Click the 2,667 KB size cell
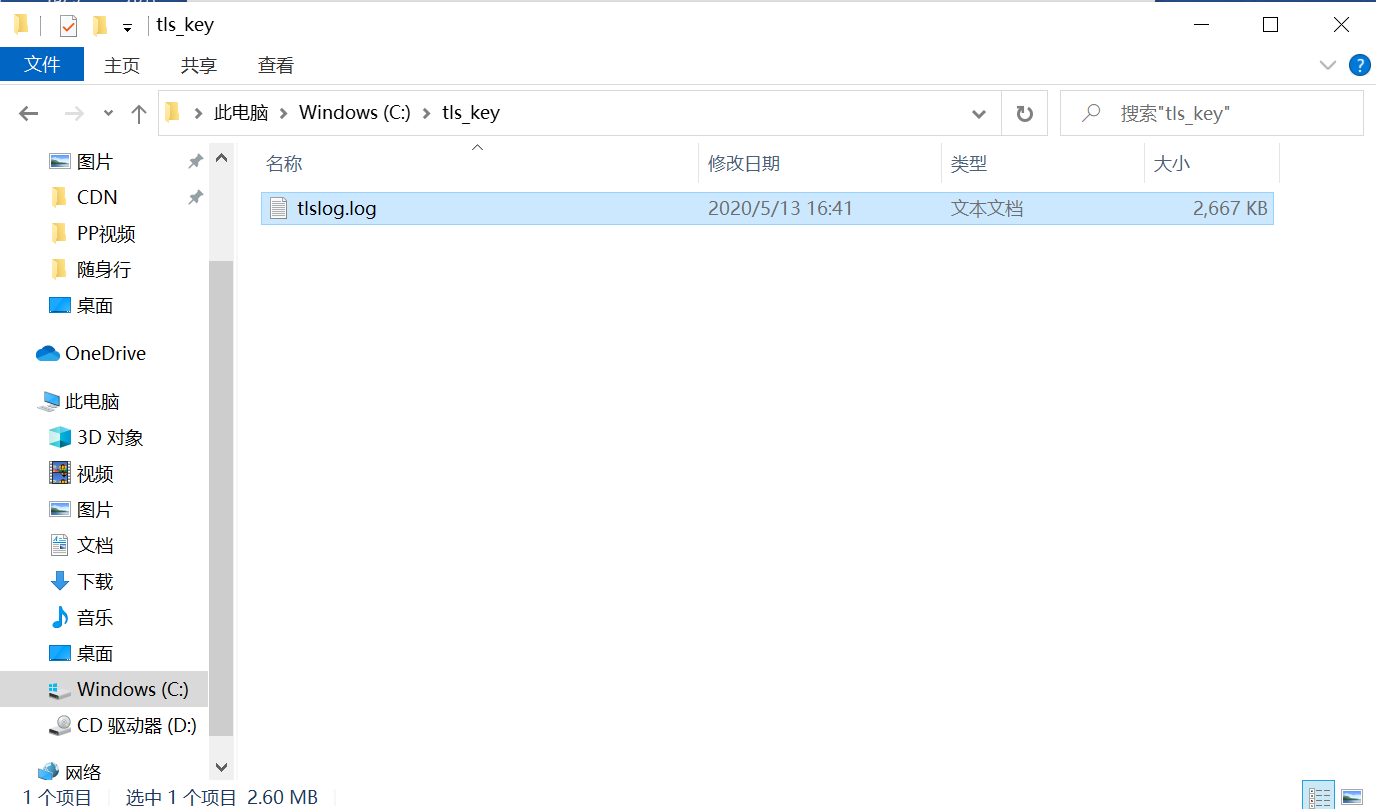The height and width of the screenshot is (809, 1376). (1230, 209)
